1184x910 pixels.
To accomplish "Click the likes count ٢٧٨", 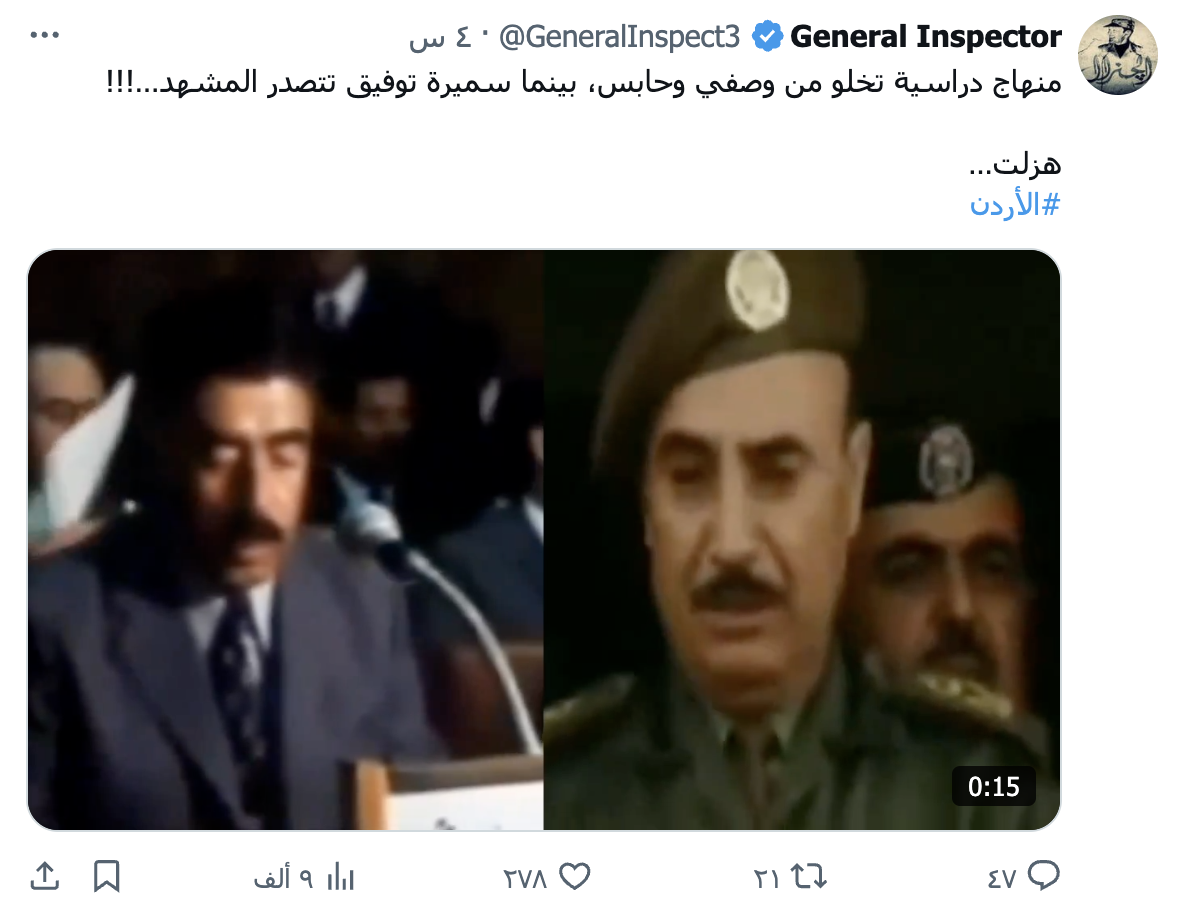I will (525, 878).
